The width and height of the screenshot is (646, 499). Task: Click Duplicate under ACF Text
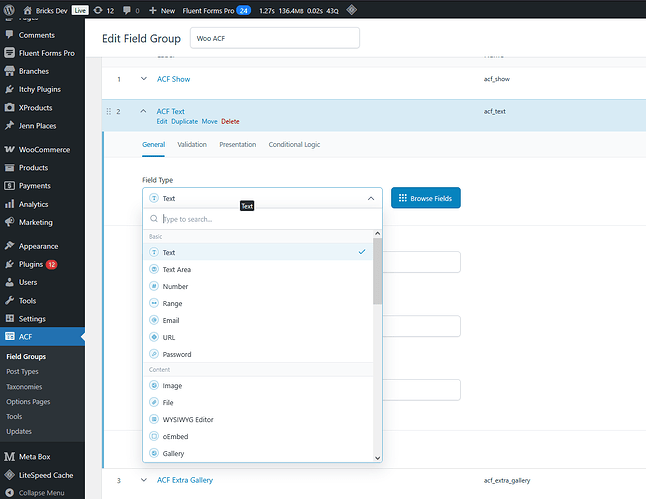coord(185,121)
